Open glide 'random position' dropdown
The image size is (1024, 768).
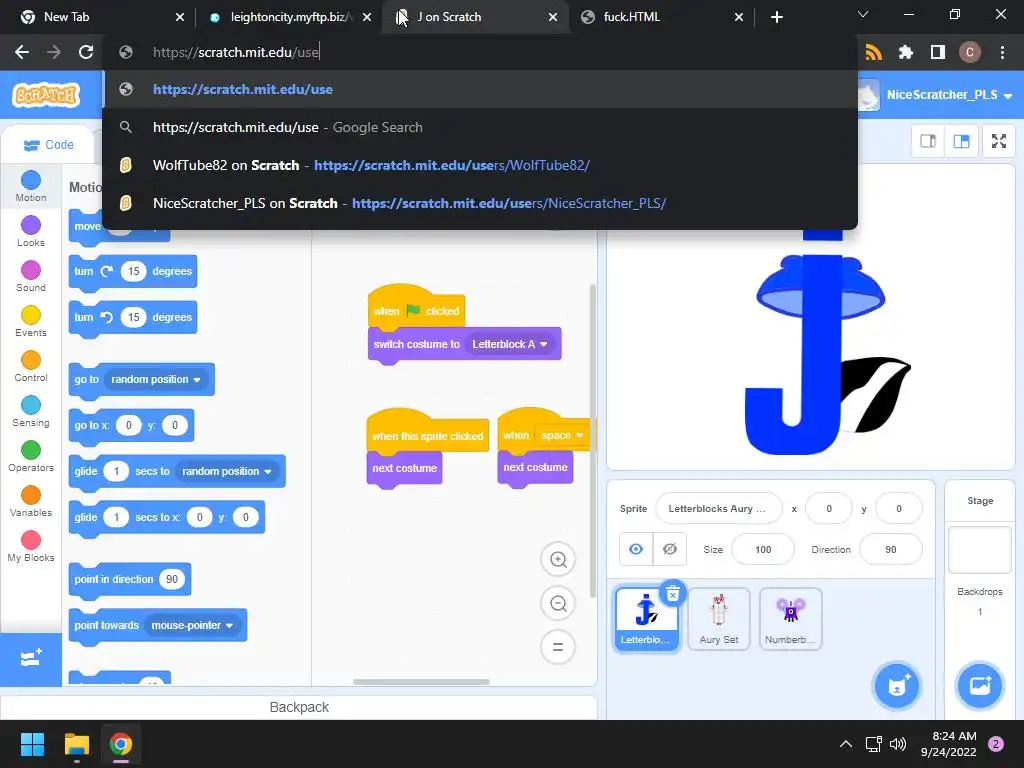click(227, 472)
